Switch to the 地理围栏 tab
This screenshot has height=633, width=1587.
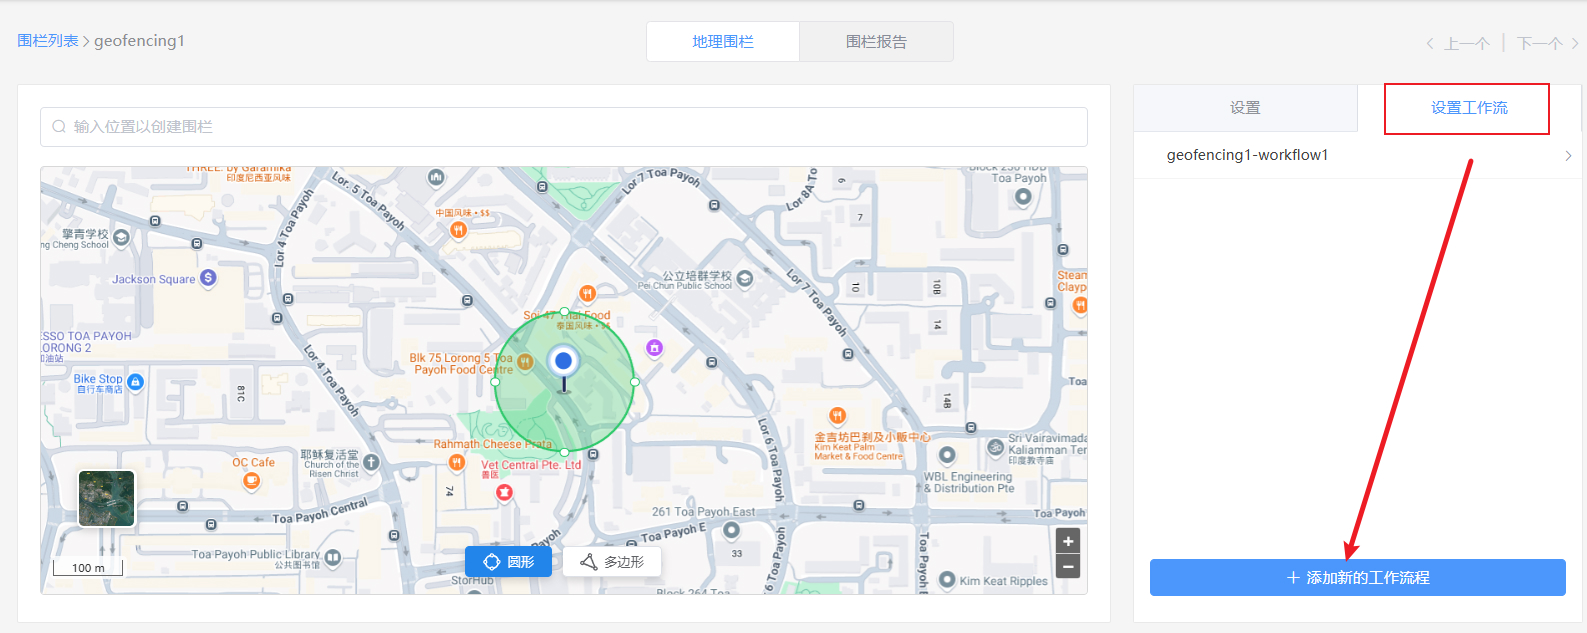coord(723,42)
